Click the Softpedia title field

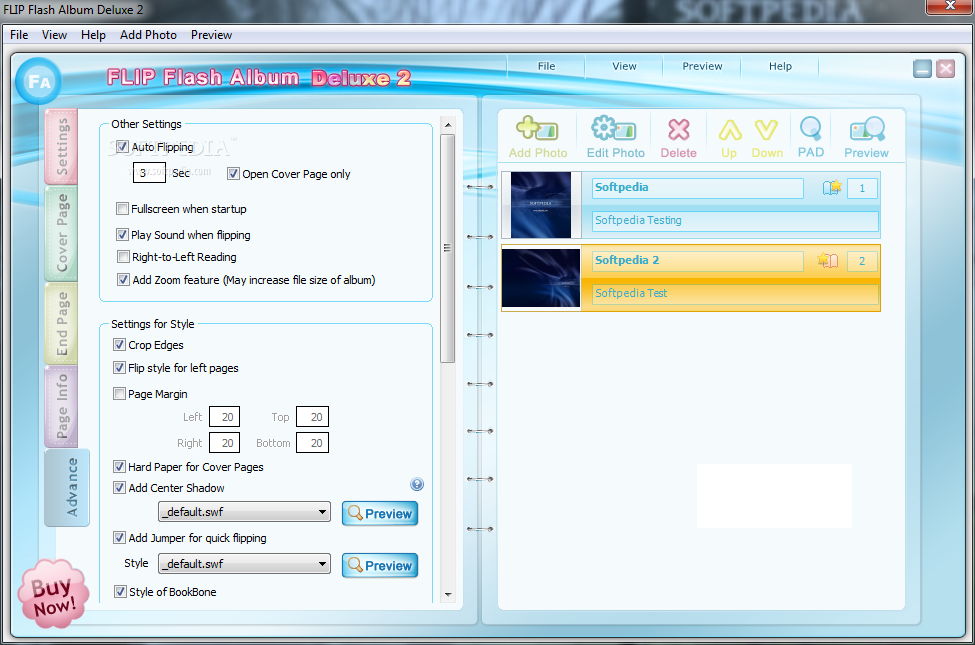tap(698, 188)
